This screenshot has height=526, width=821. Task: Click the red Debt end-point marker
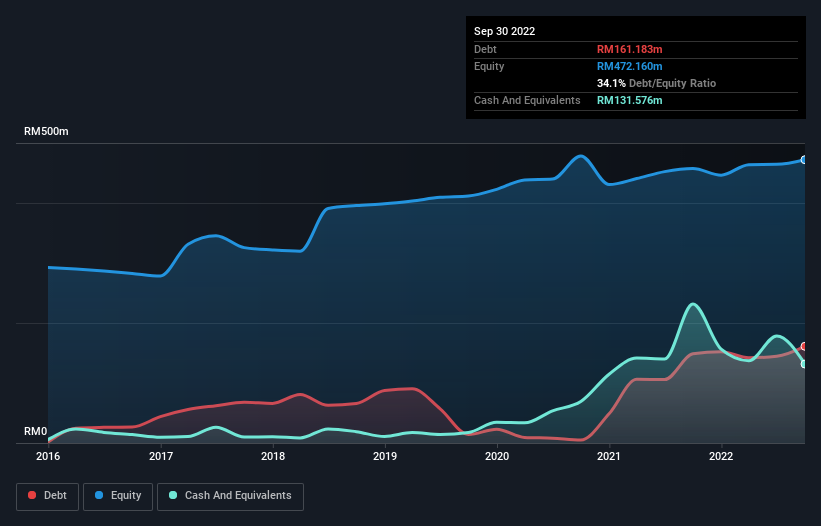[804, 346]
